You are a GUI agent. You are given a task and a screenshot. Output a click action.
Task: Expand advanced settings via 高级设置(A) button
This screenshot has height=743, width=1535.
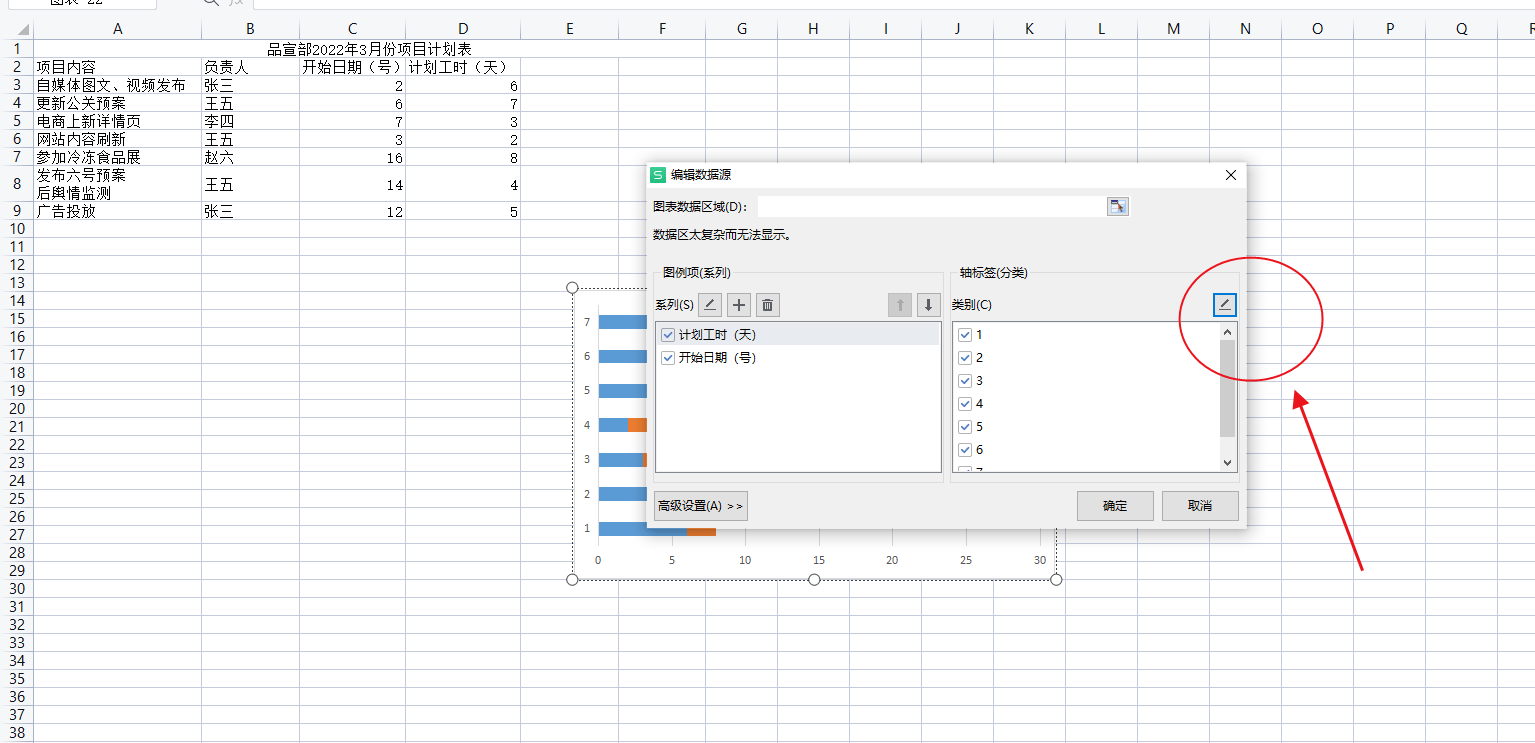pyautogui.click(x=701, y=506)
